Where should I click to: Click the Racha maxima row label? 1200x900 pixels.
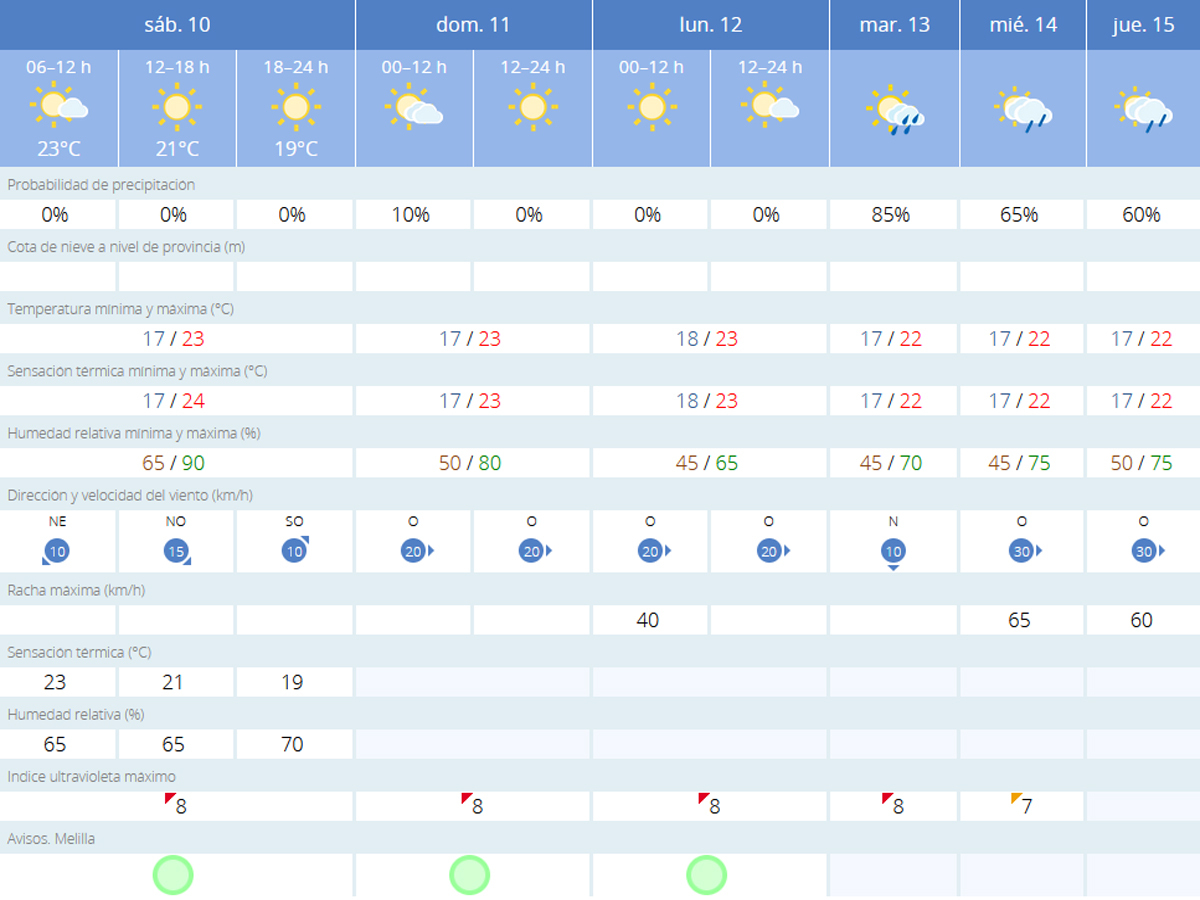point(76,590)
